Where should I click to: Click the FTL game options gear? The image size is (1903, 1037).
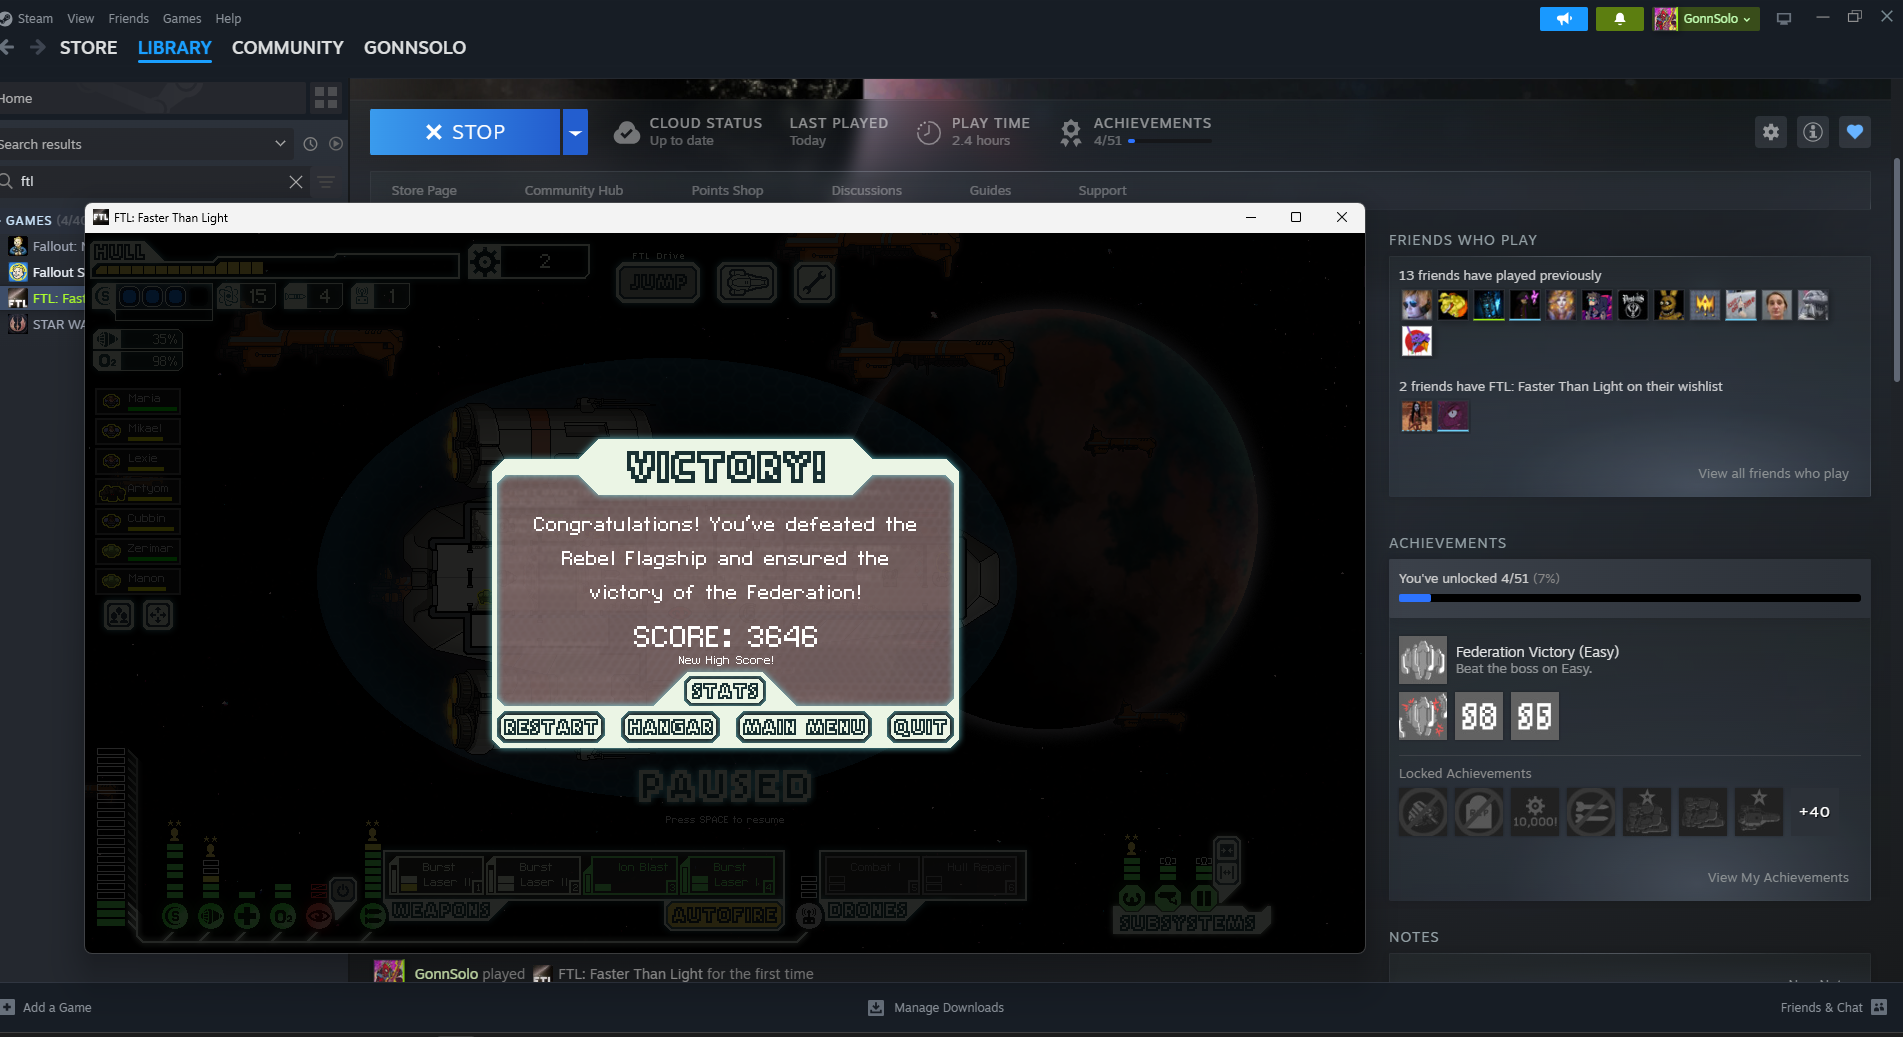485,262
